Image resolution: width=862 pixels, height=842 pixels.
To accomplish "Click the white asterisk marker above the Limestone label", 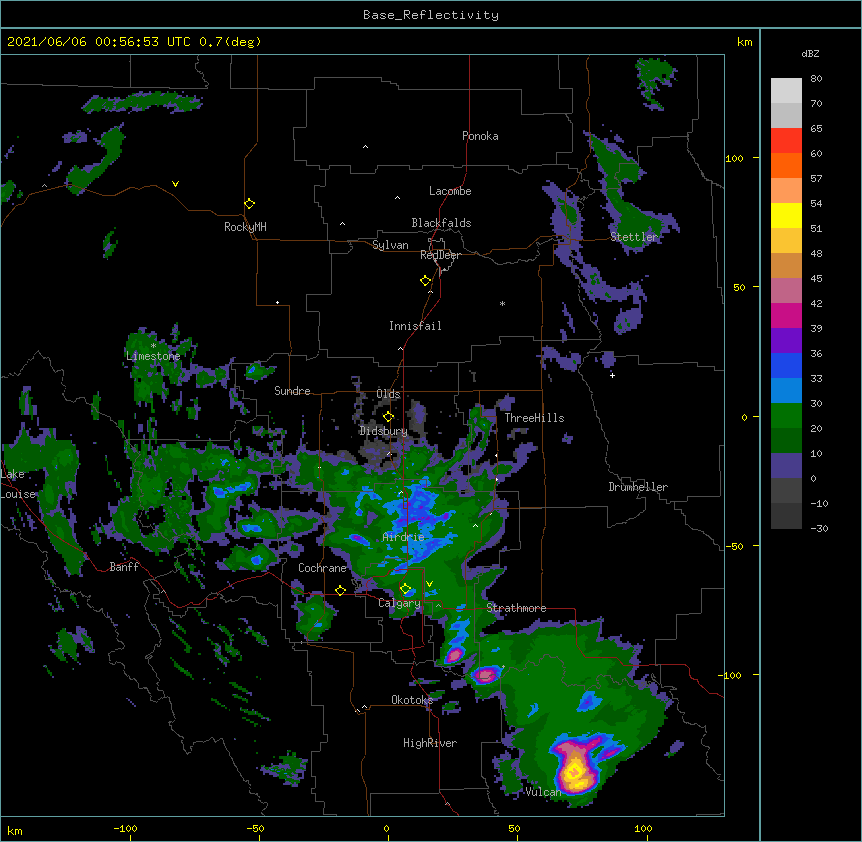I will pos(153,346).
